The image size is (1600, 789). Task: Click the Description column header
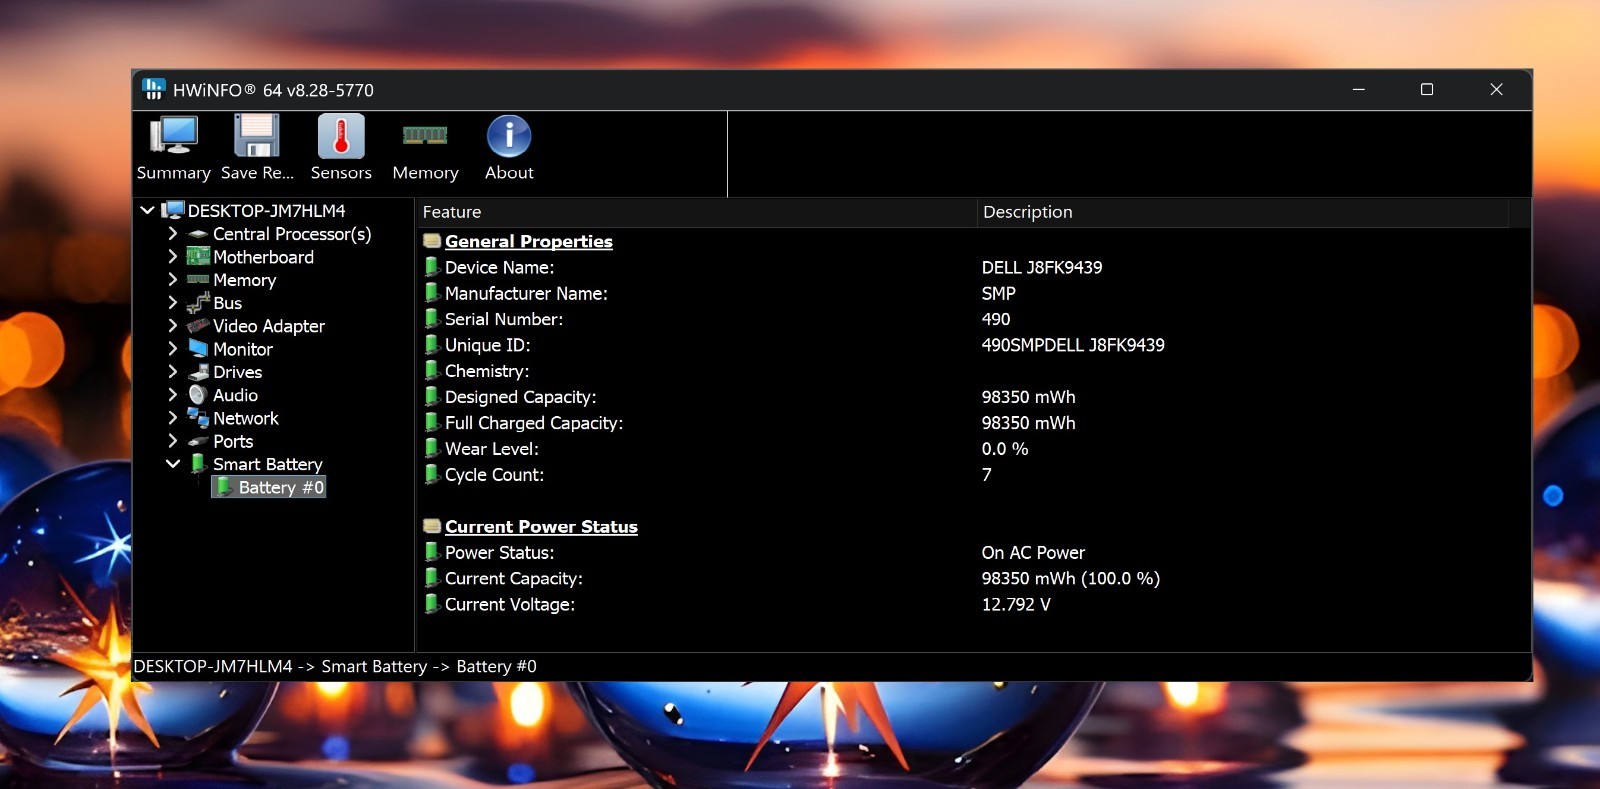point(1242,212)
